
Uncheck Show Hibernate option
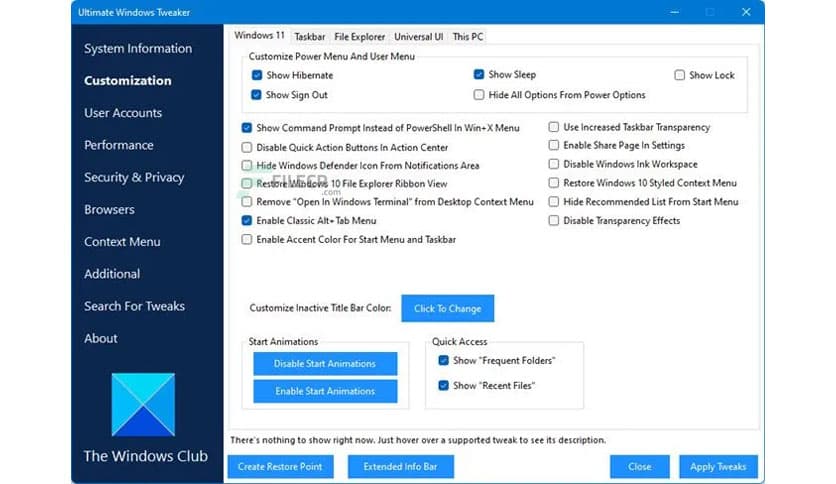[x=257, y=75]
